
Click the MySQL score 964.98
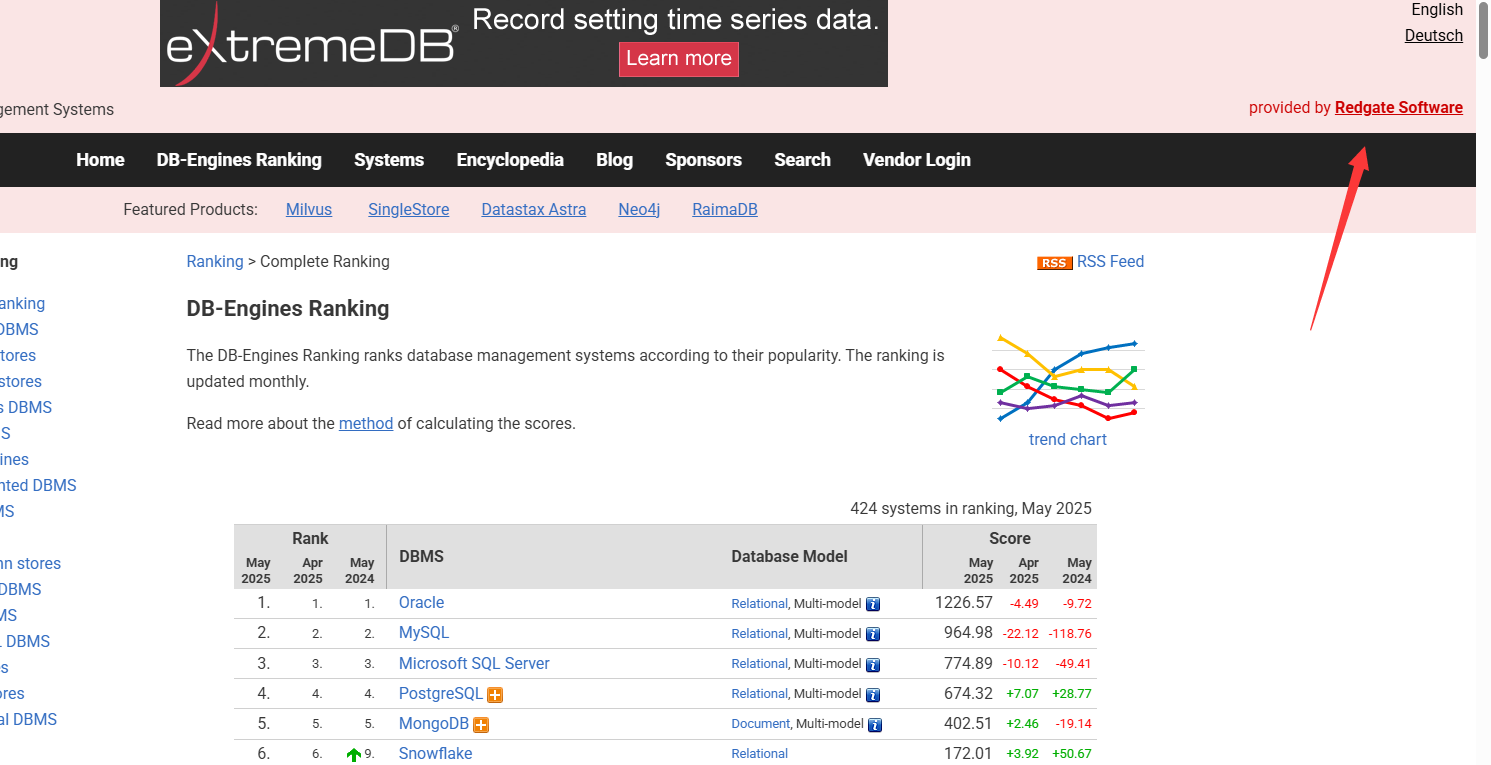[x=968, y=633]
